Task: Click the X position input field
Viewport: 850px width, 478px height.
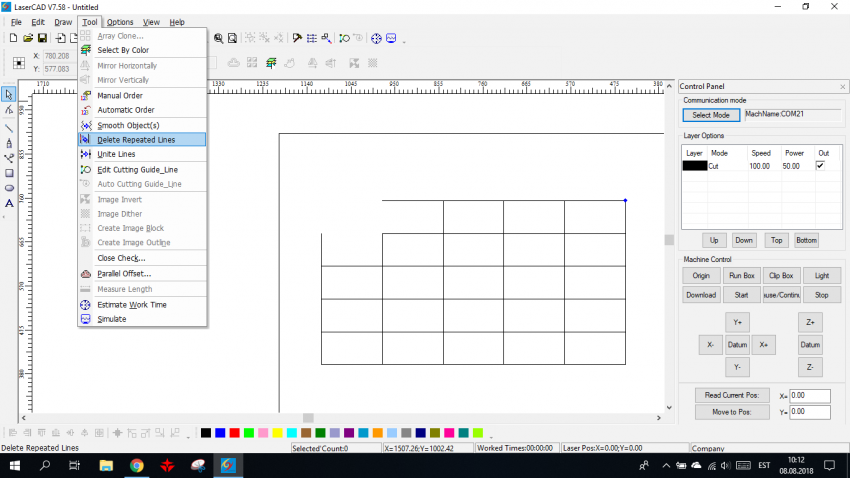Action: [810, 396]
